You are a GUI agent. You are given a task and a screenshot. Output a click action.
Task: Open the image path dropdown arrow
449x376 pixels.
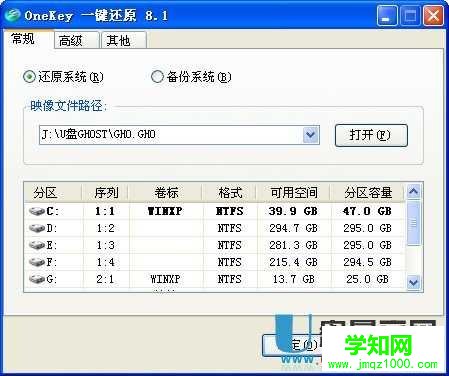[x=311, y=135]
